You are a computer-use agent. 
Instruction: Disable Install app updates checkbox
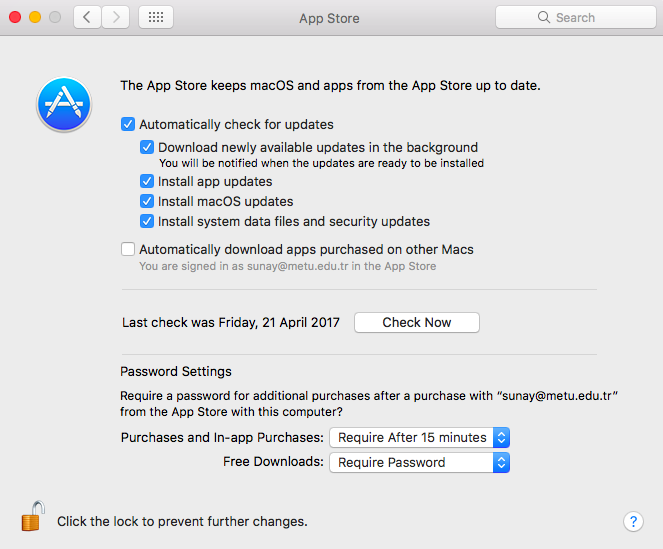pyautogui.click(x=147, y=181)
